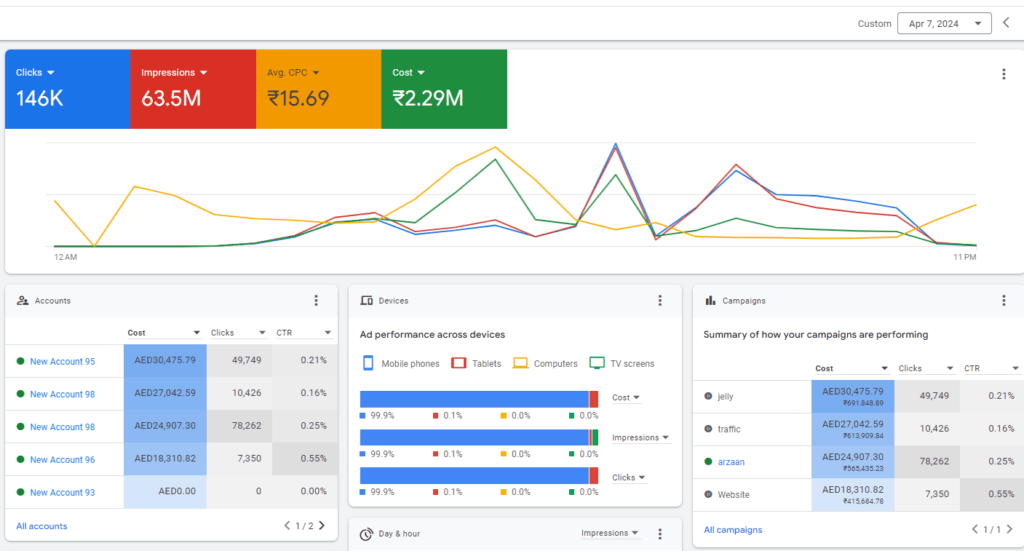Go to next page in Accounts table
This screenshot has width=1024, height=551.
pos(320,526)
